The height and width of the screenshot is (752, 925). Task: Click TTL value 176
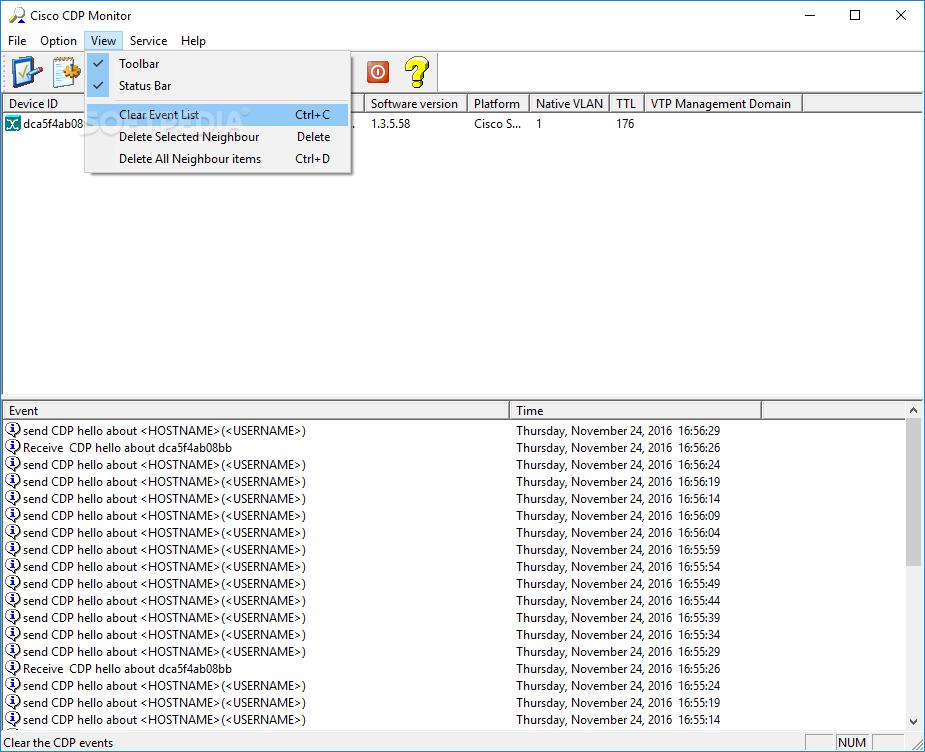pyautogui.click(x=625, y=124)
